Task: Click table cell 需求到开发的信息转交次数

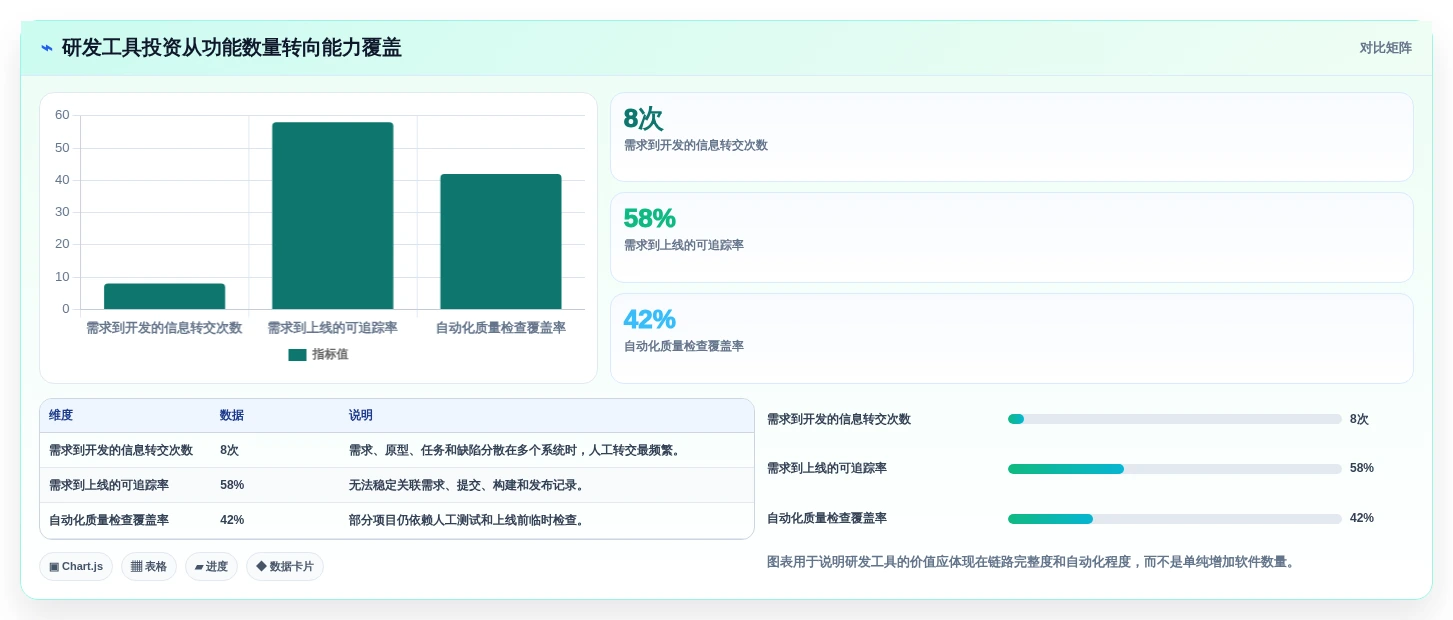Action: click(x=121, y=451)
